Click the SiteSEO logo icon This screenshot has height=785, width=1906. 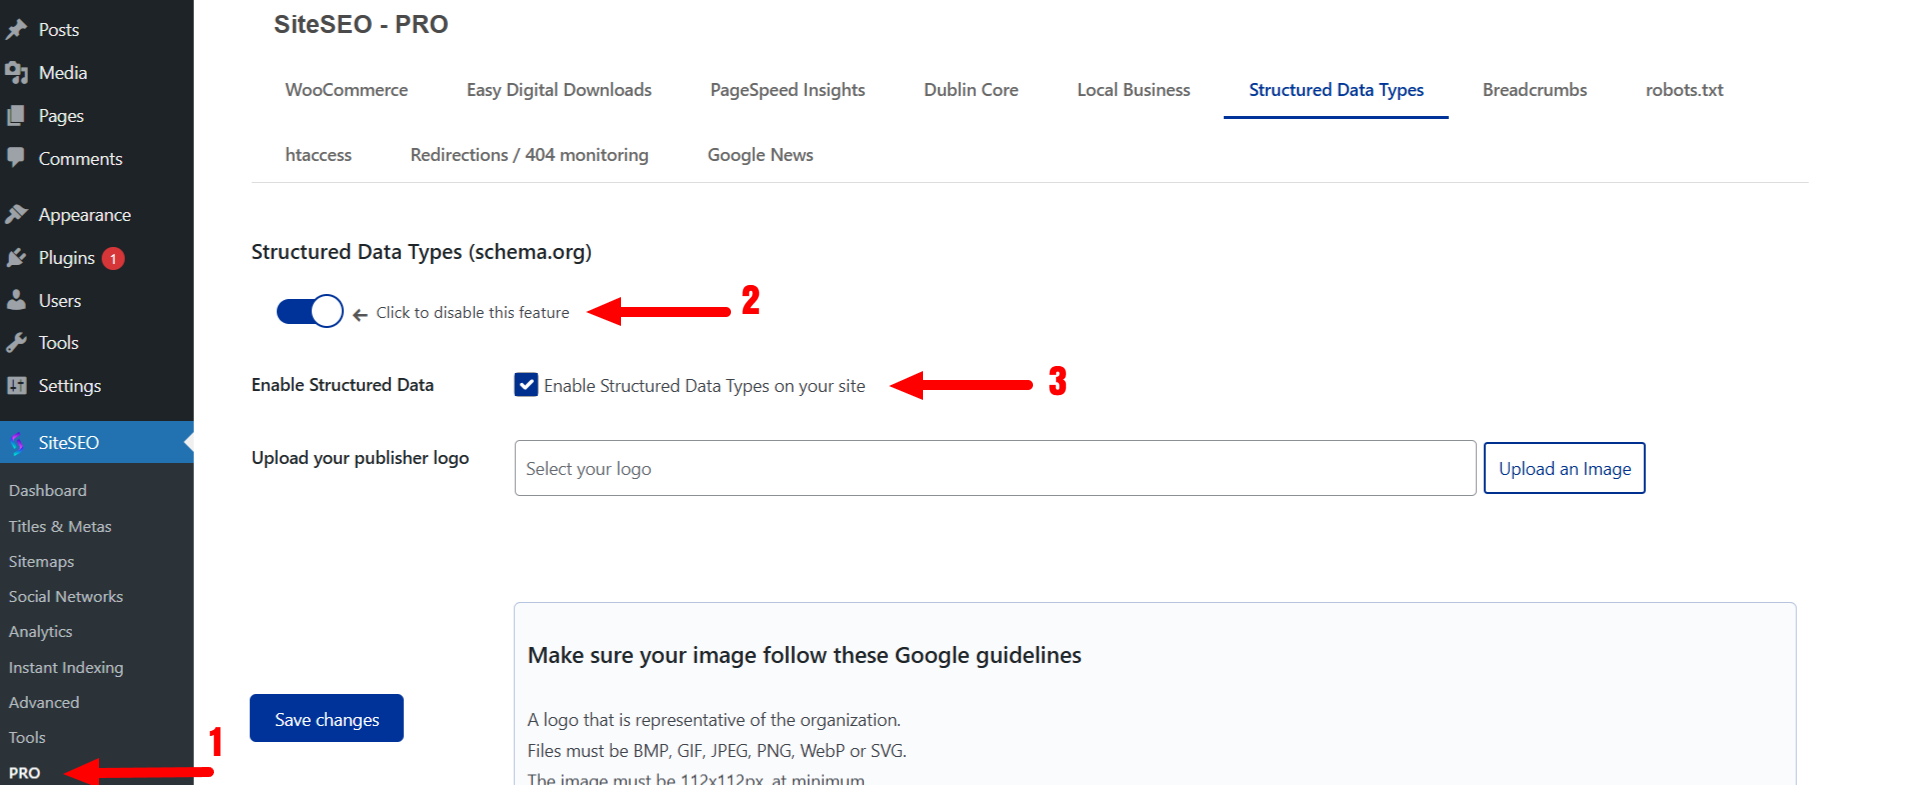click(x=16, y=442)
